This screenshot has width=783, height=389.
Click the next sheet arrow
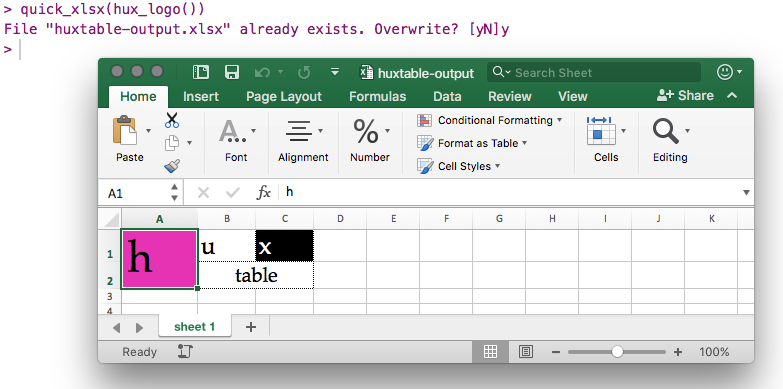[139, 328]
